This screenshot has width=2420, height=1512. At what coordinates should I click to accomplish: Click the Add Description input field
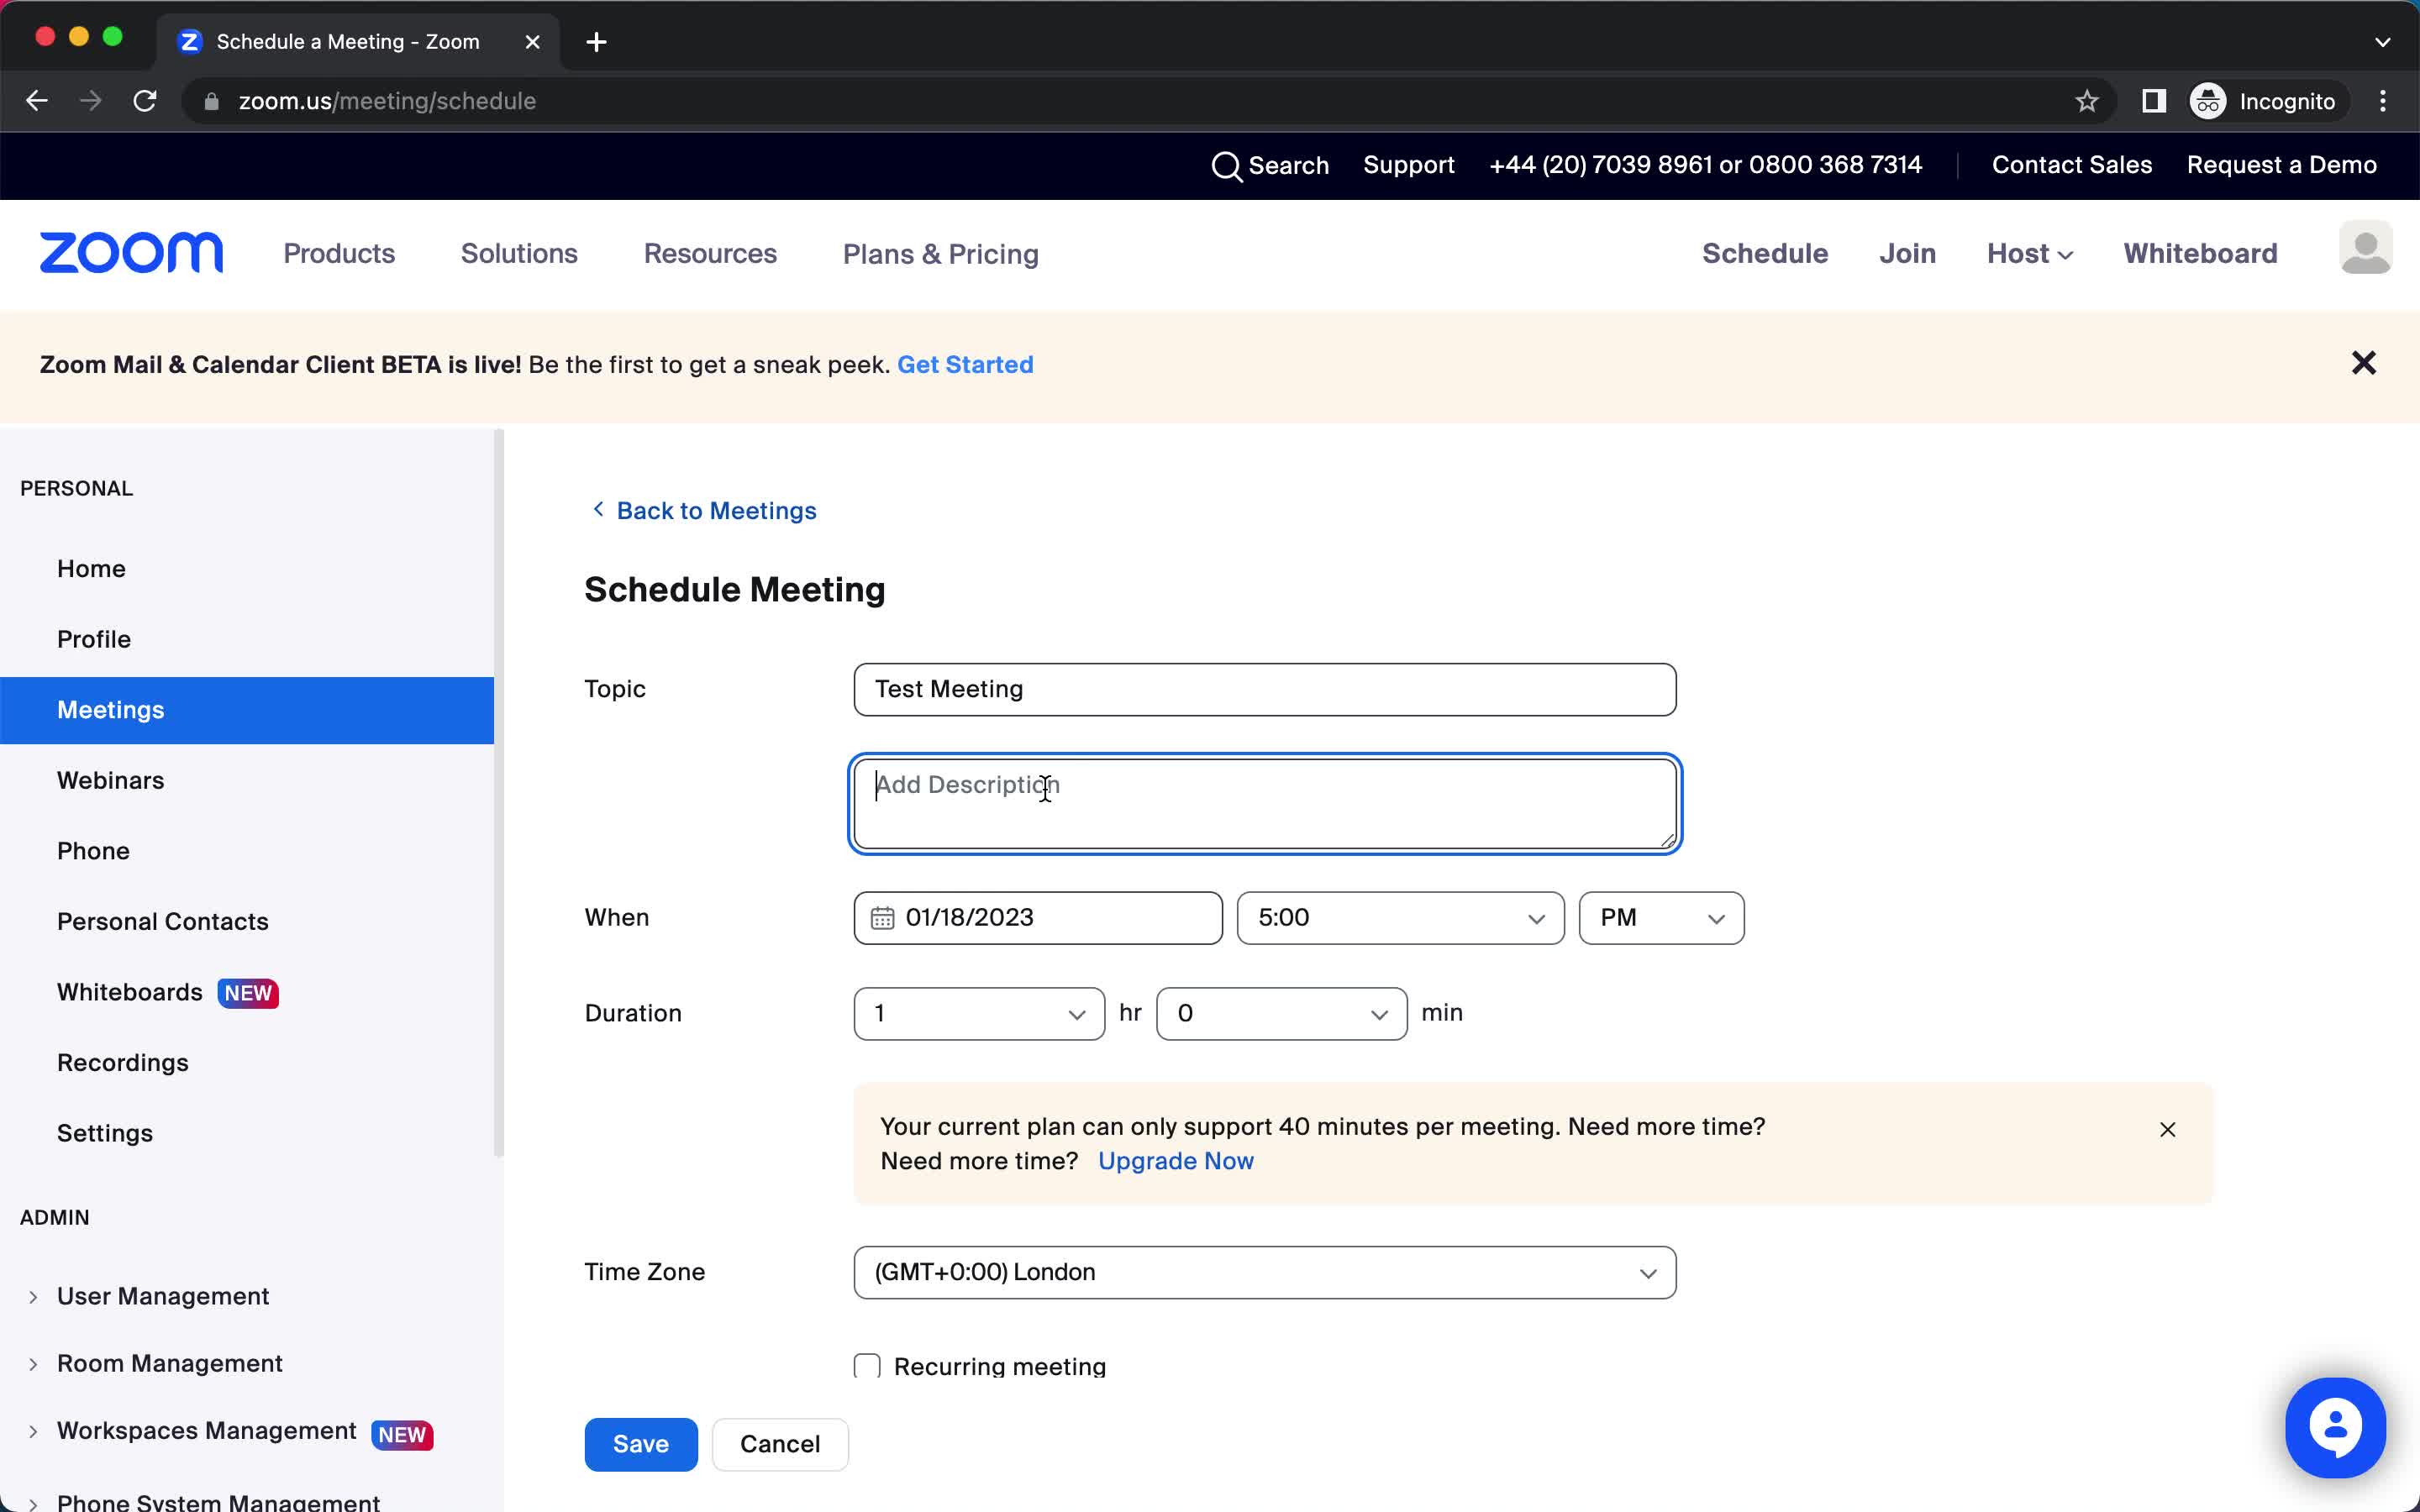(1263, 801)
